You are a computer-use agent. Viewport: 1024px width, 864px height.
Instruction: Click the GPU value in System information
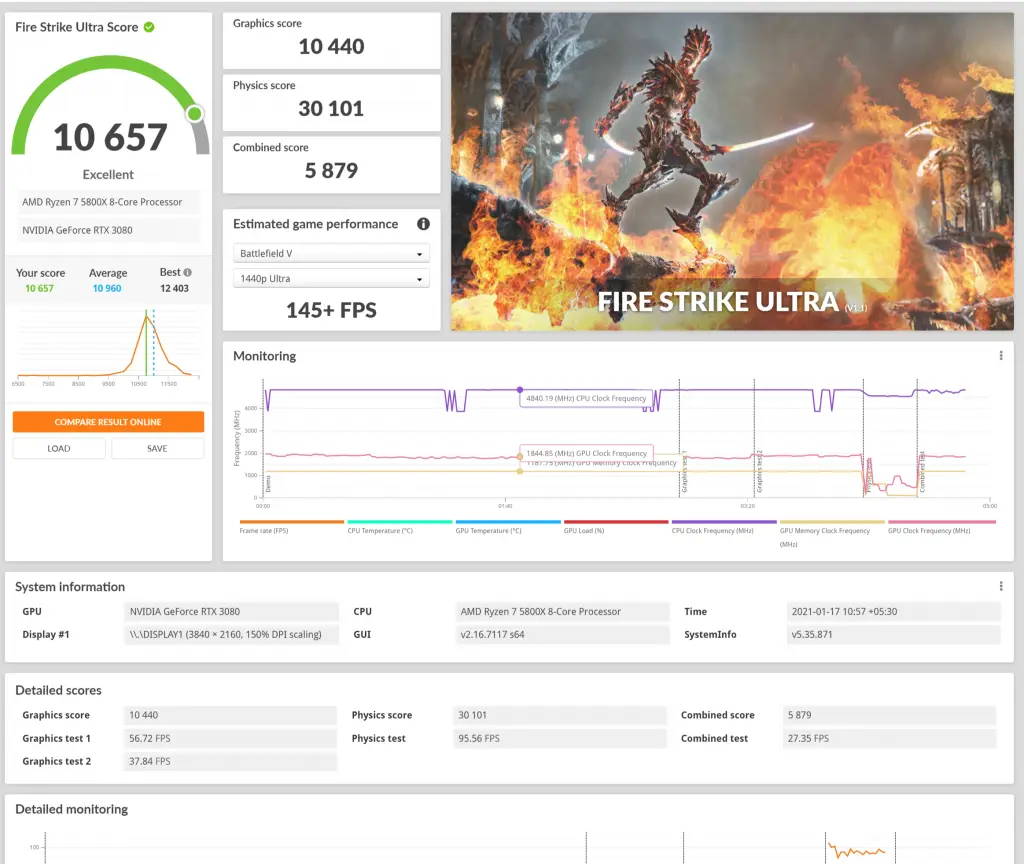pyautogui.click(x=231, y=612)
